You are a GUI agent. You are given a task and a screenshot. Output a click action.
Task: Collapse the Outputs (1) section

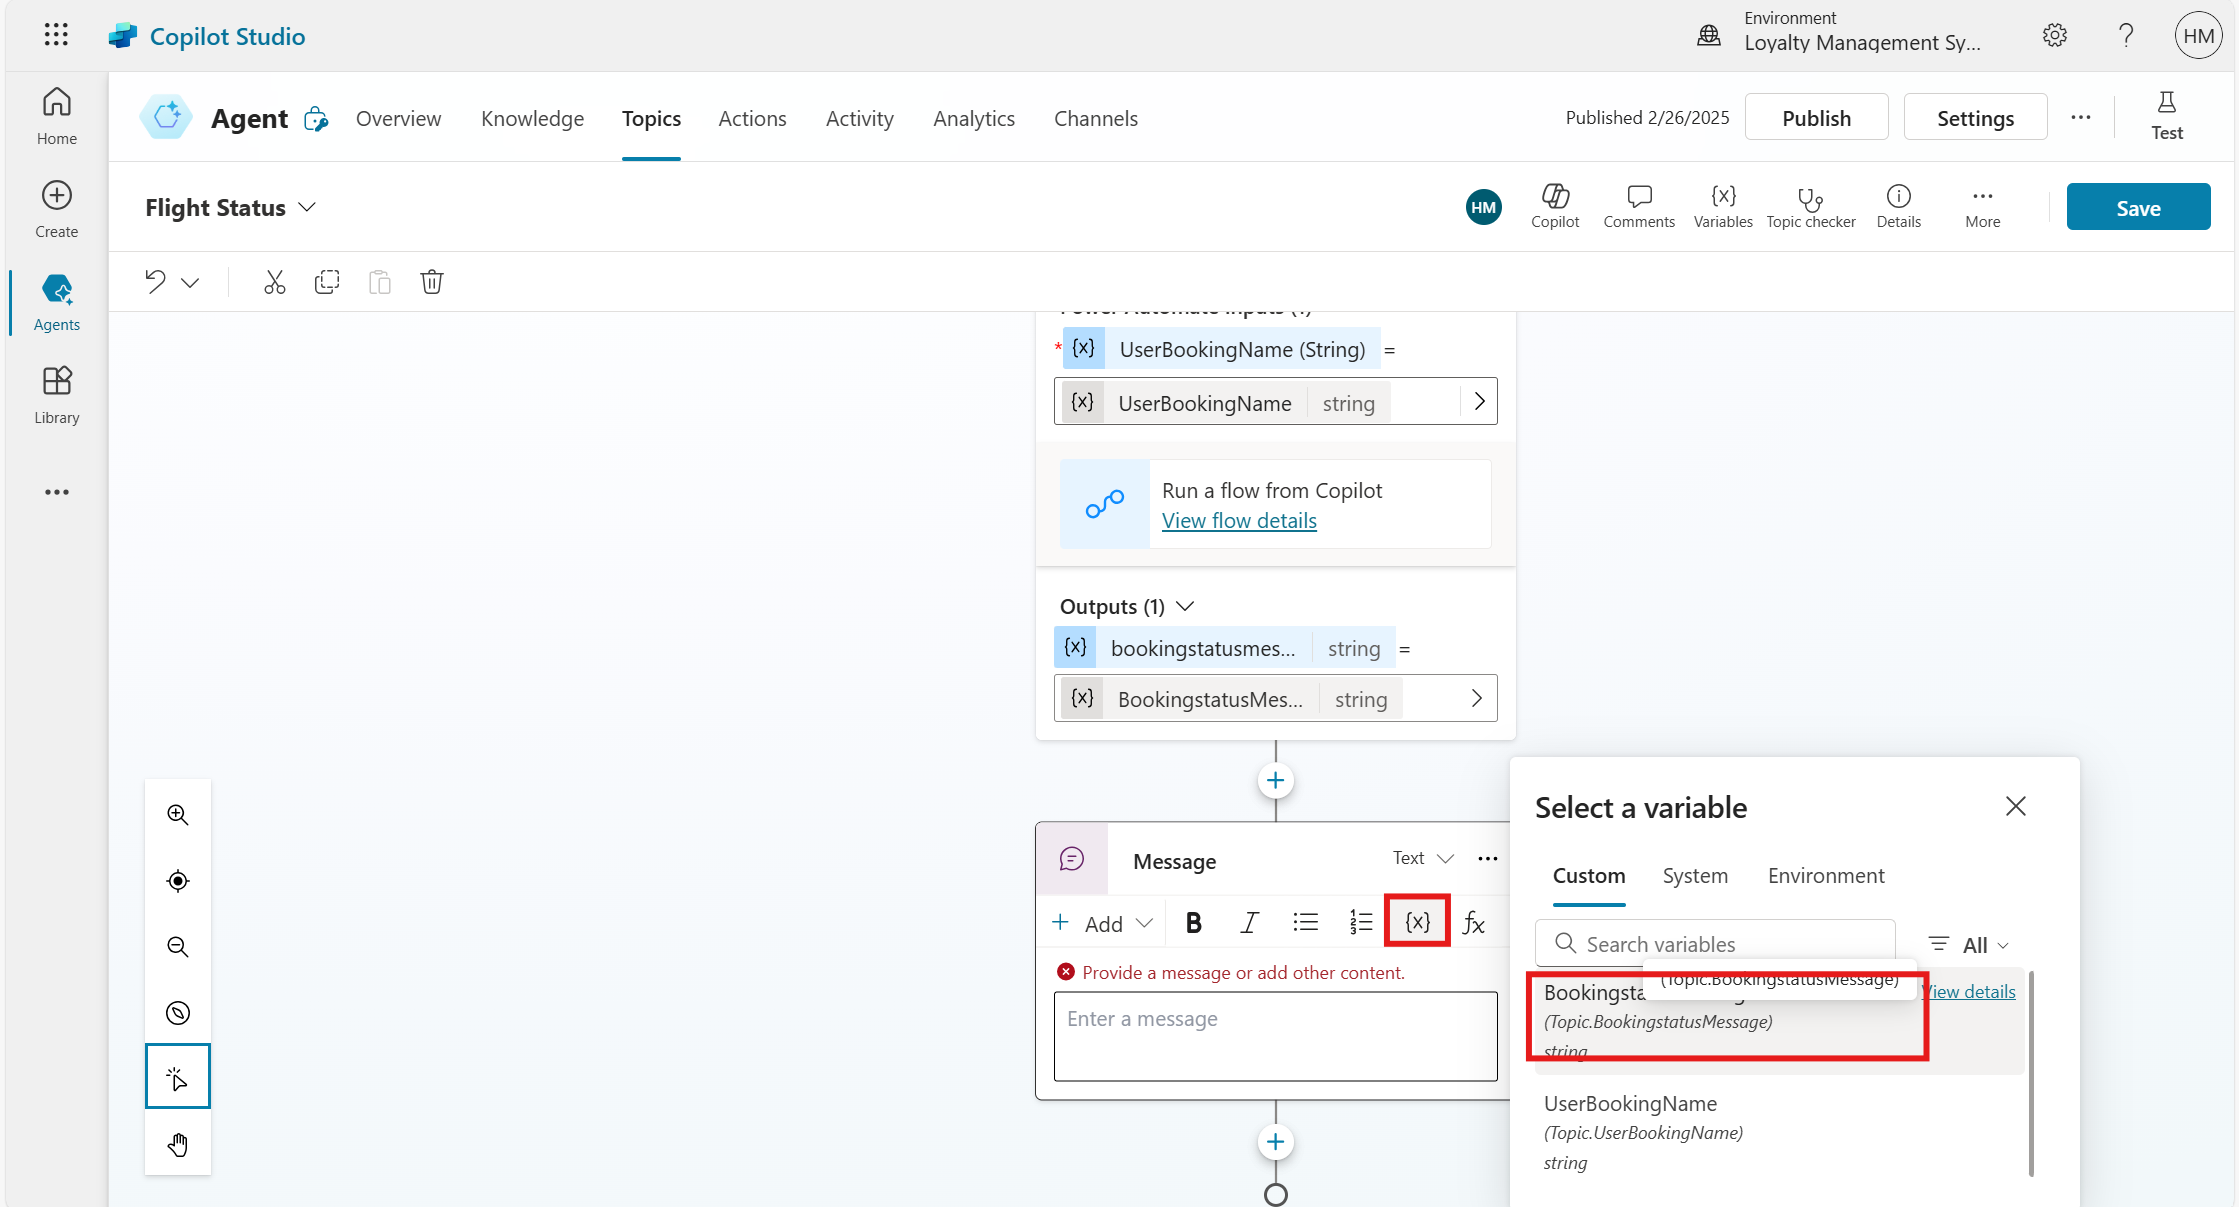pos(1186,606)
